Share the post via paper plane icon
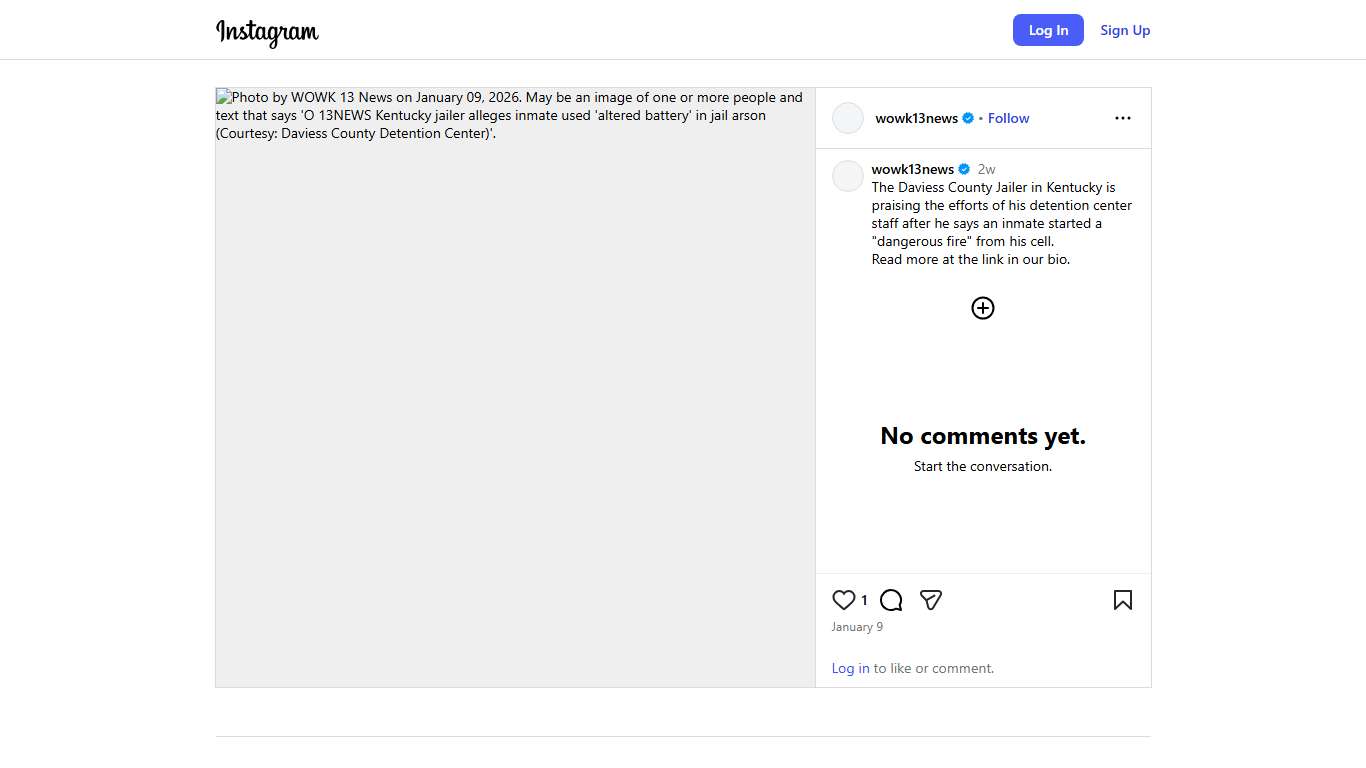 [931, 600]
